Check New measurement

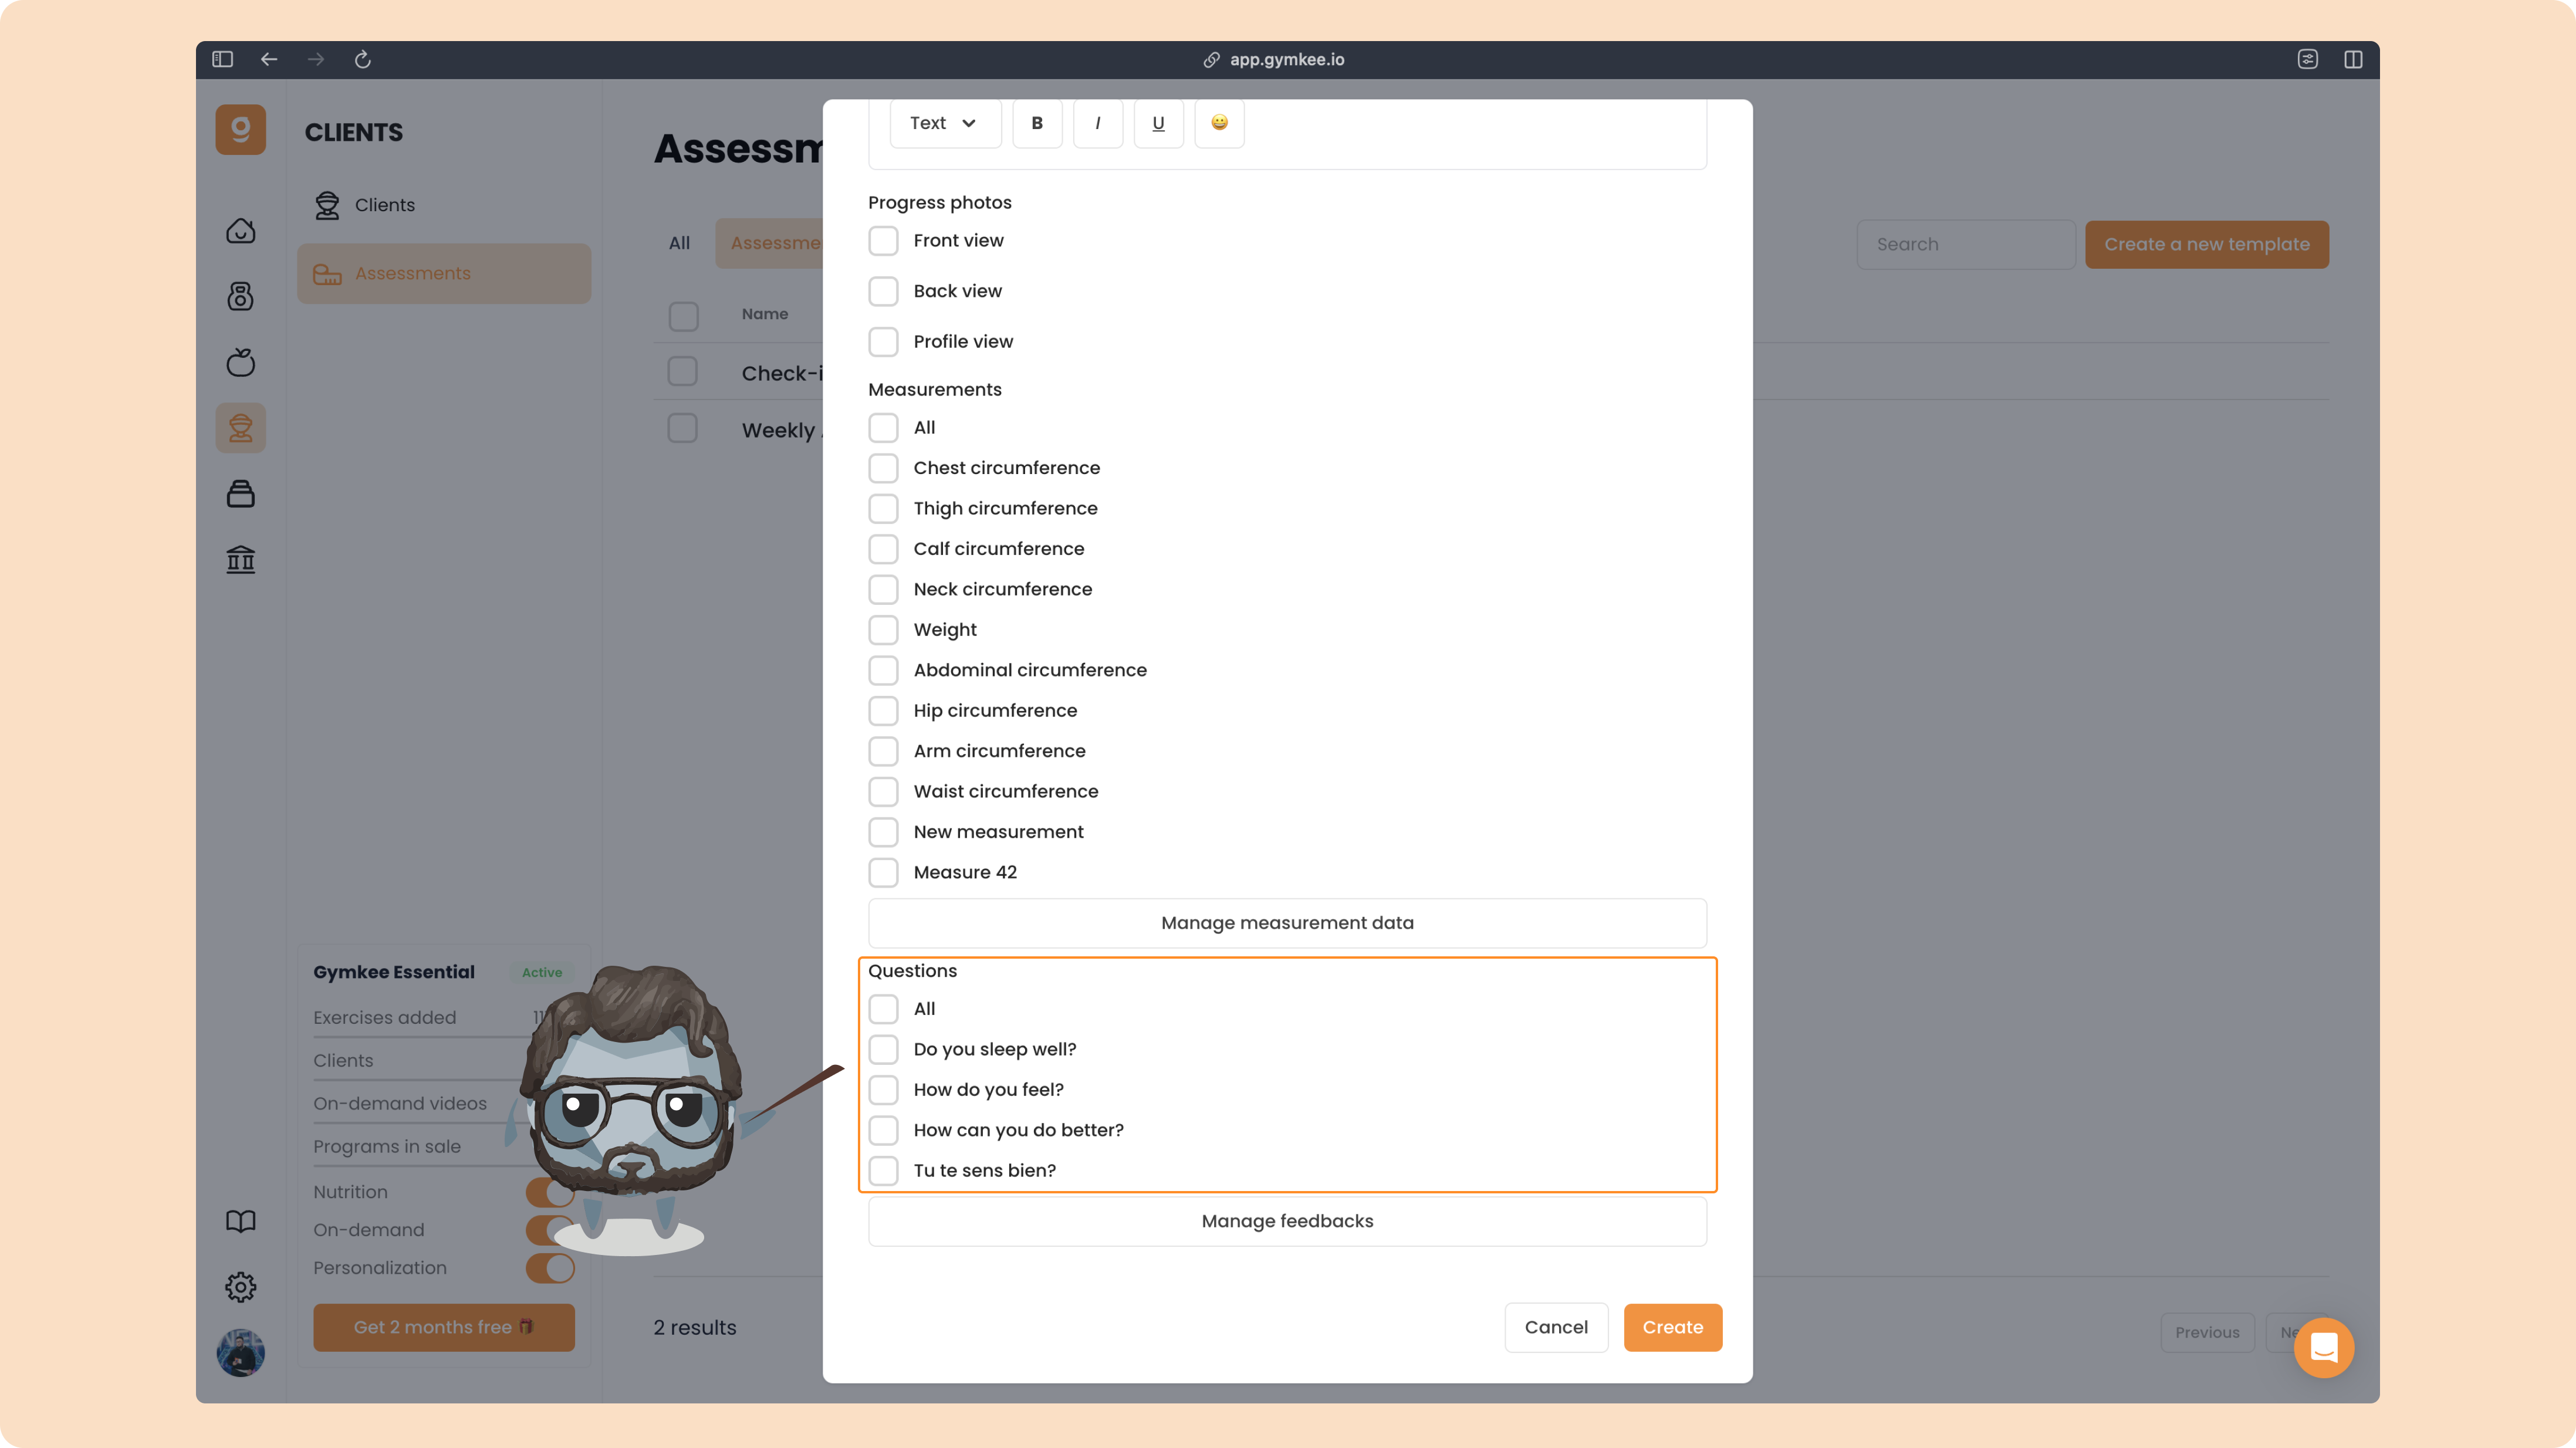883,832
